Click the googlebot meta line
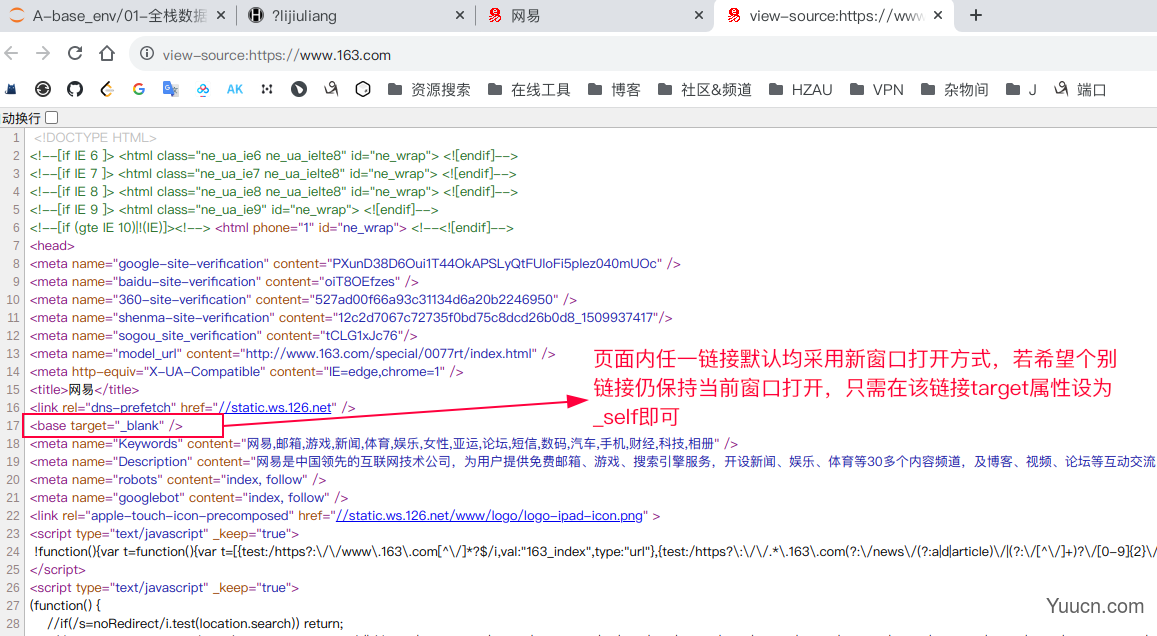The height and width of the screenshot is (636, 1157). (x=189, y=497)
